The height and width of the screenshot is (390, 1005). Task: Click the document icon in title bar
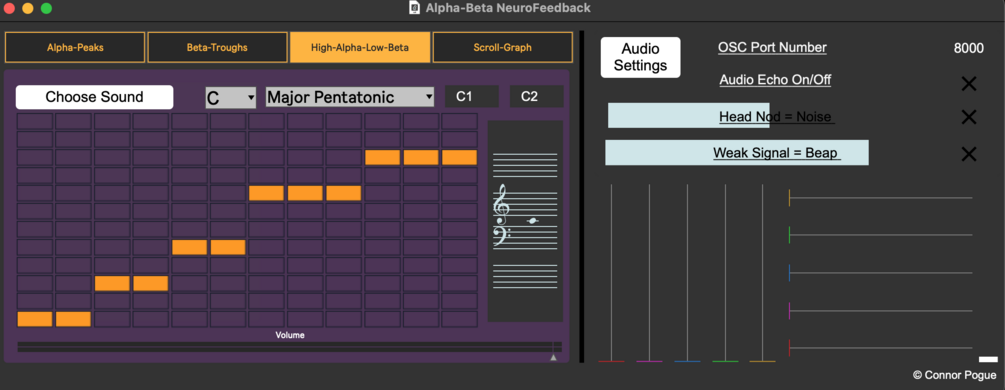(x=415, y=8)
